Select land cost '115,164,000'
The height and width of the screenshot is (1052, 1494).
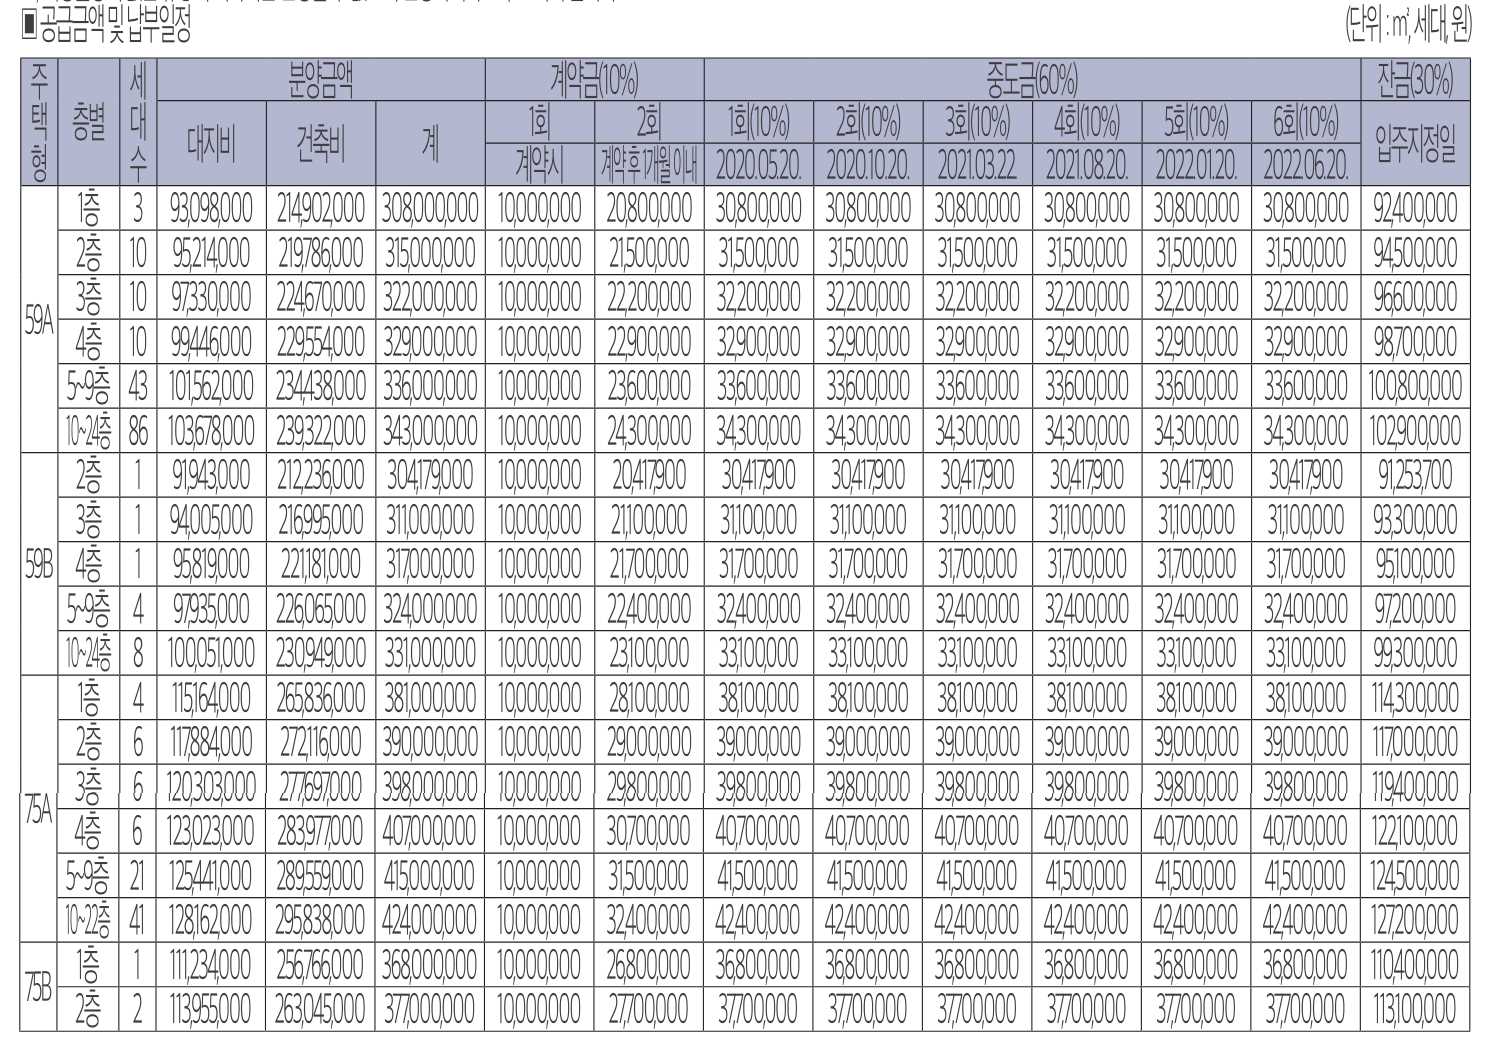point(211,697)
